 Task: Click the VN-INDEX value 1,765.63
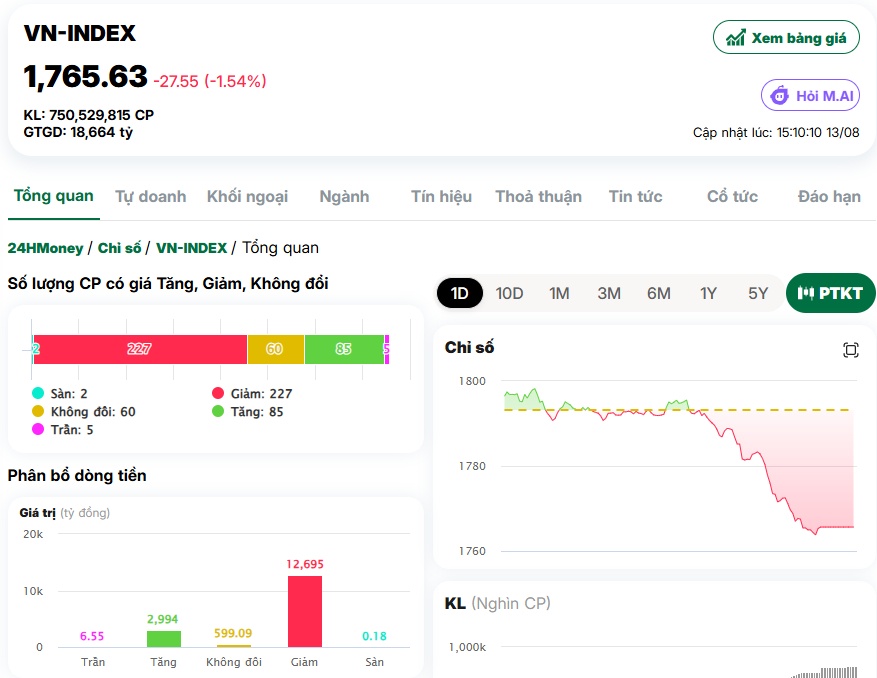coord(86,76)
